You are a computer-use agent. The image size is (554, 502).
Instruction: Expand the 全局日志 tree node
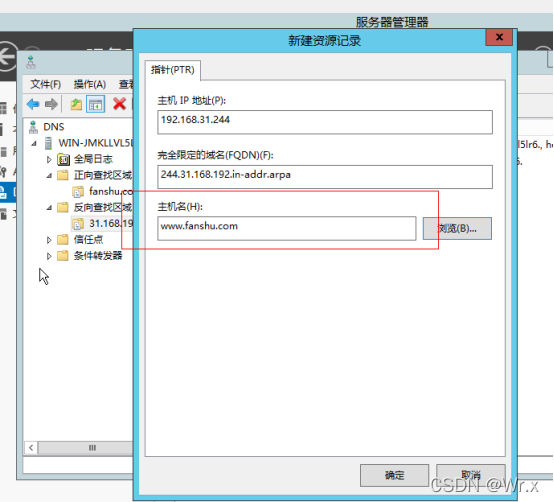(49, 160)
